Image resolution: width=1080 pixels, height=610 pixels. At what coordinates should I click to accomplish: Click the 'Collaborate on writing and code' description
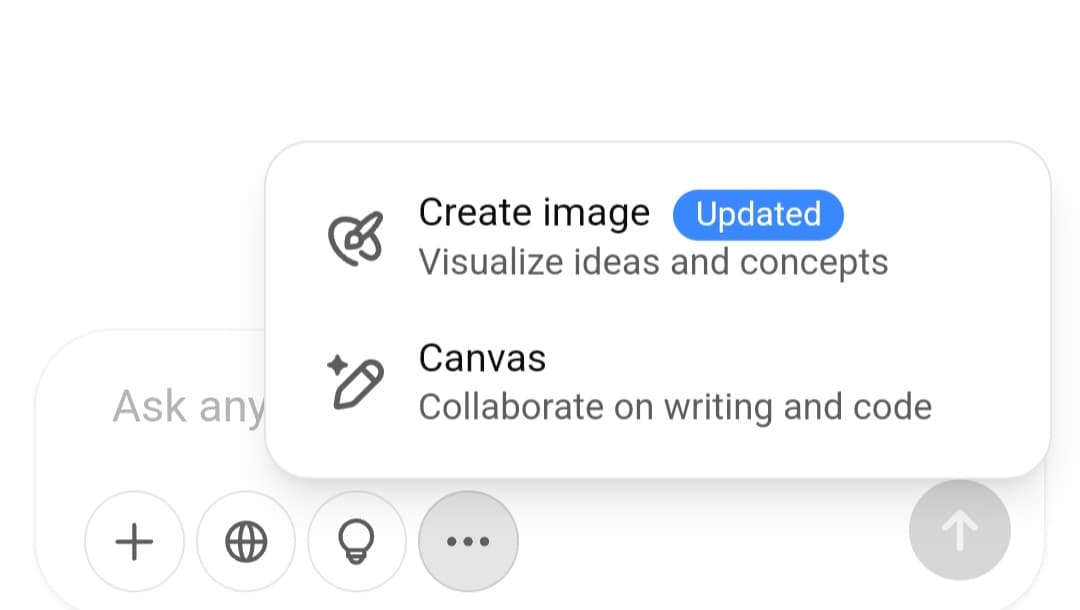tap(675, 407)
